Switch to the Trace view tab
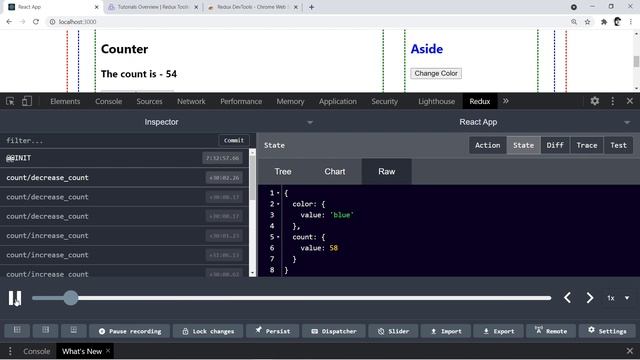This screenshot has height=360, width=640. 587,145
